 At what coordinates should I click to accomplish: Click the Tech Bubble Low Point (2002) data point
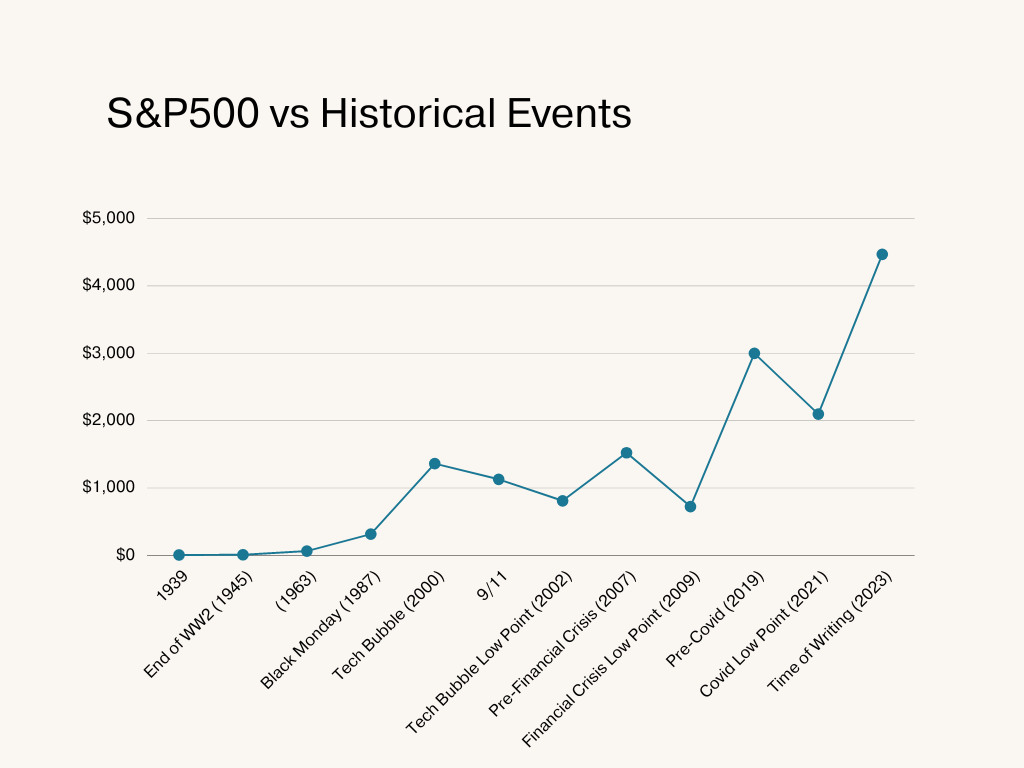click(562, 501)
